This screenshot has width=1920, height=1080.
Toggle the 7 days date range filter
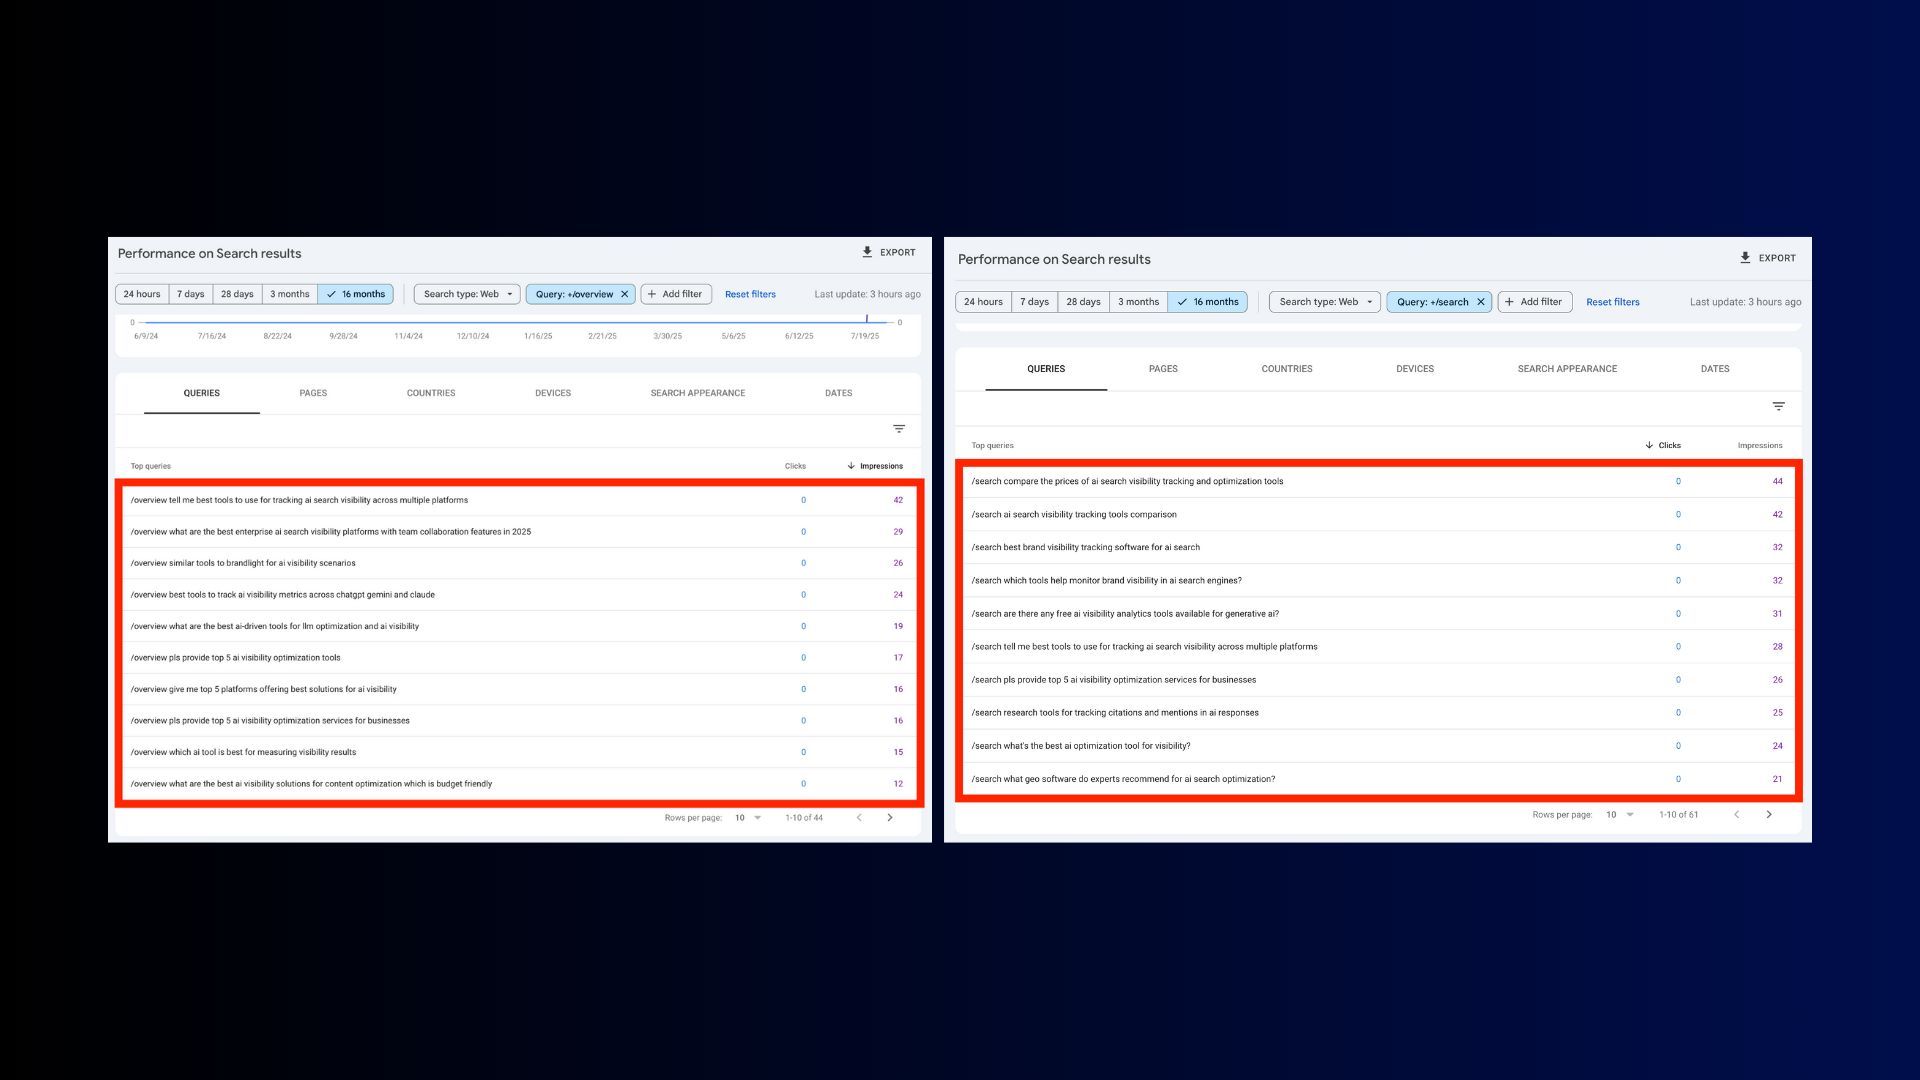(190, 293)
